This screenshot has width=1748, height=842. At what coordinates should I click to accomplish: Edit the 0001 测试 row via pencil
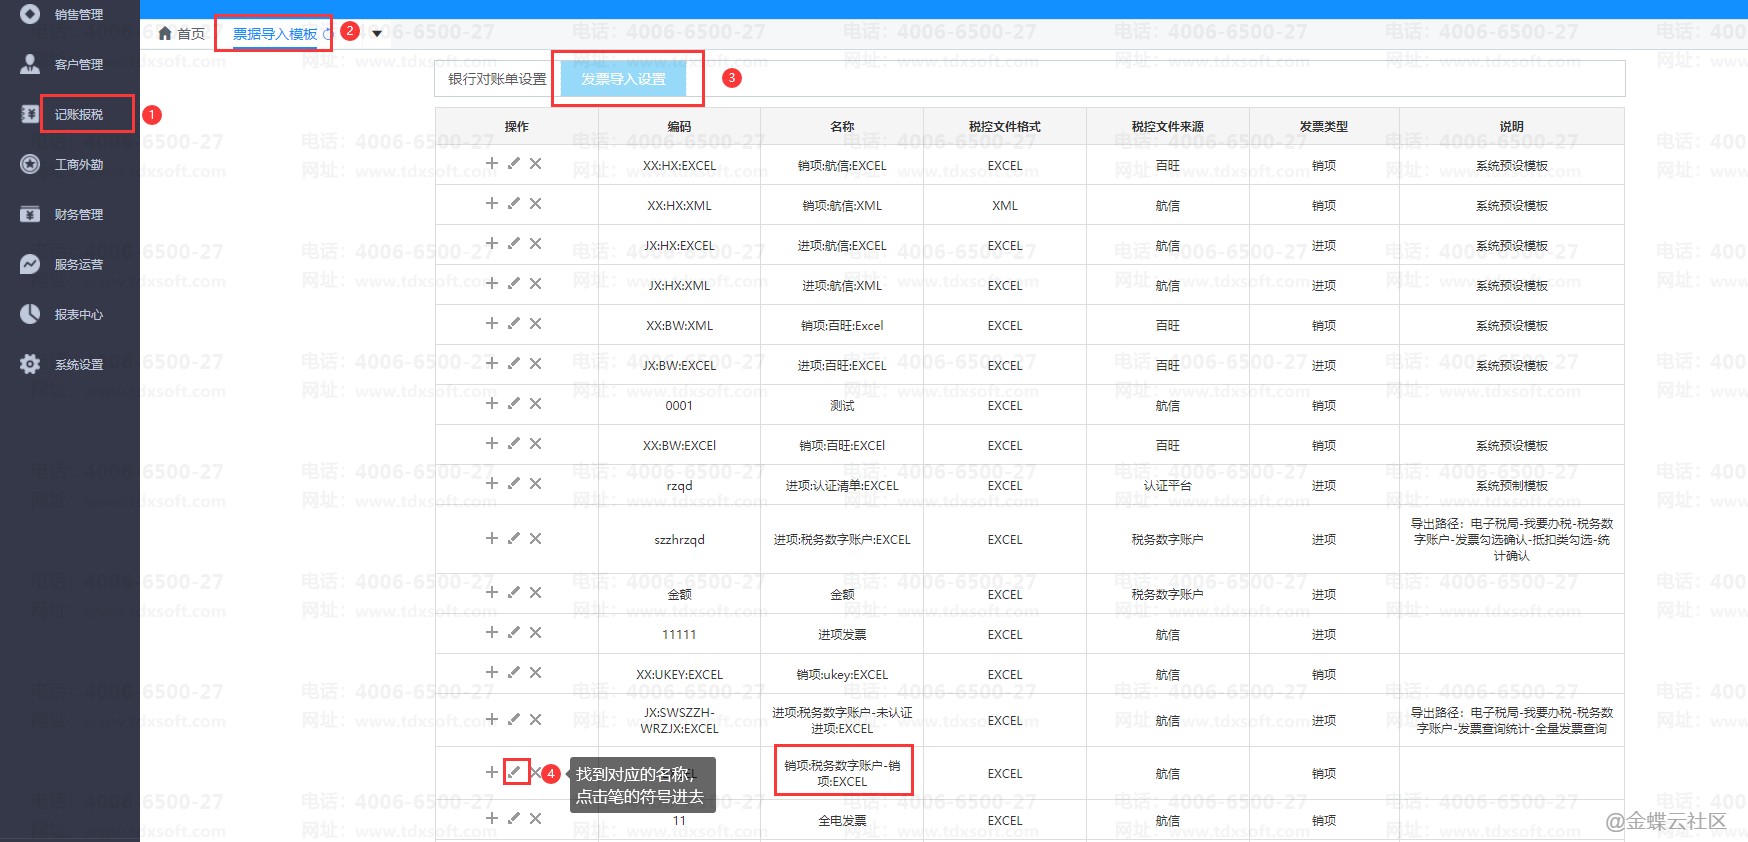(514, 403)
